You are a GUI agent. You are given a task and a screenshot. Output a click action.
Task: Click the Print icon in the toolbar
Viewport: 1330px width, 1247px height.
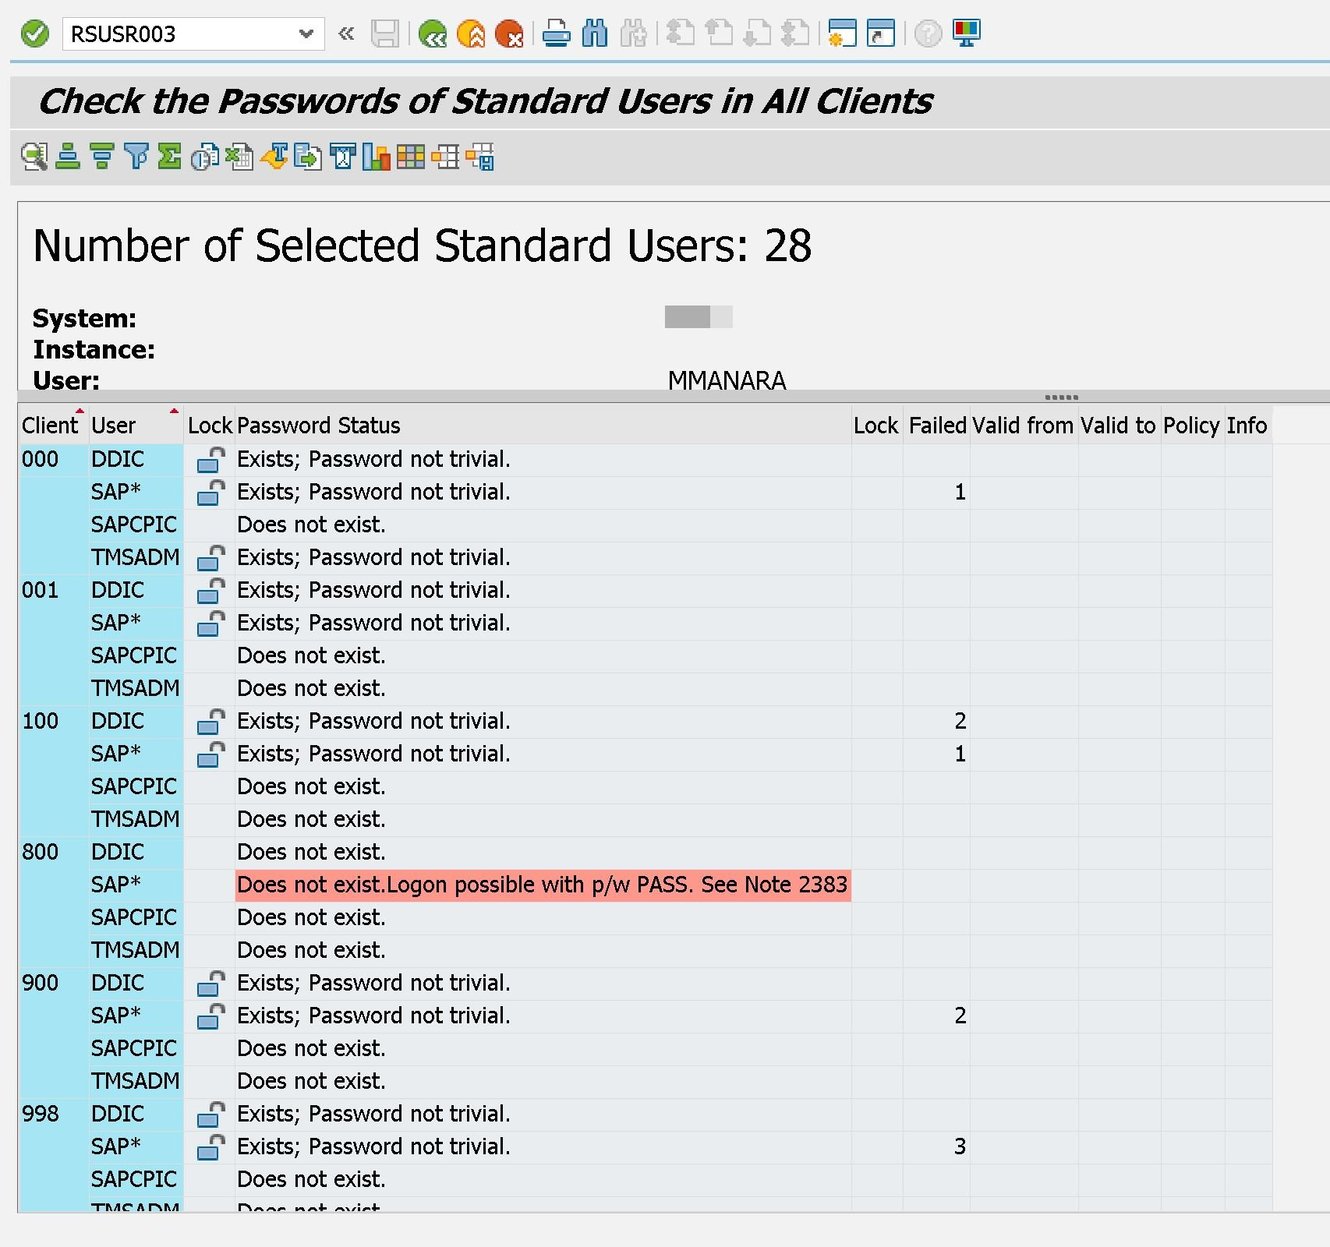(556, 33)
